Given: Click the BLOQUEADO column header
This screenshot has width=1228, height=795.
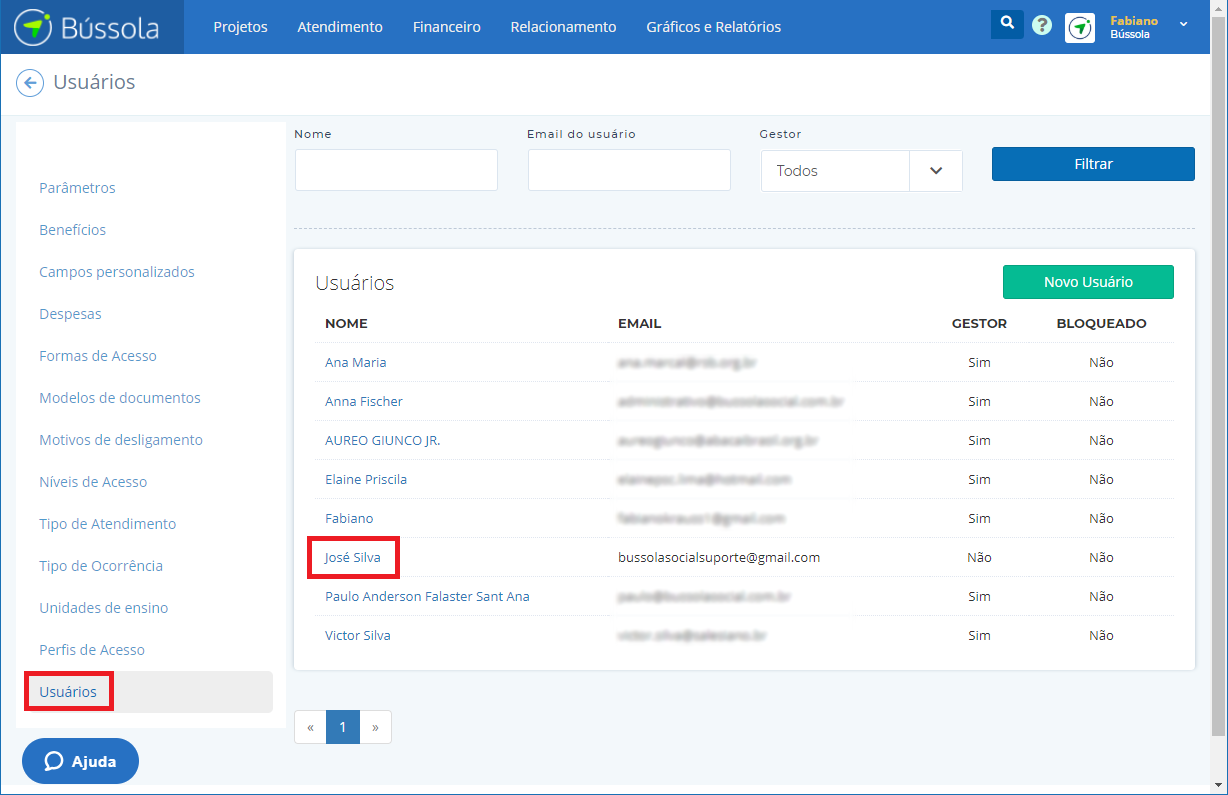Looking at the screenshot, I should click(x=1101, y=324).
